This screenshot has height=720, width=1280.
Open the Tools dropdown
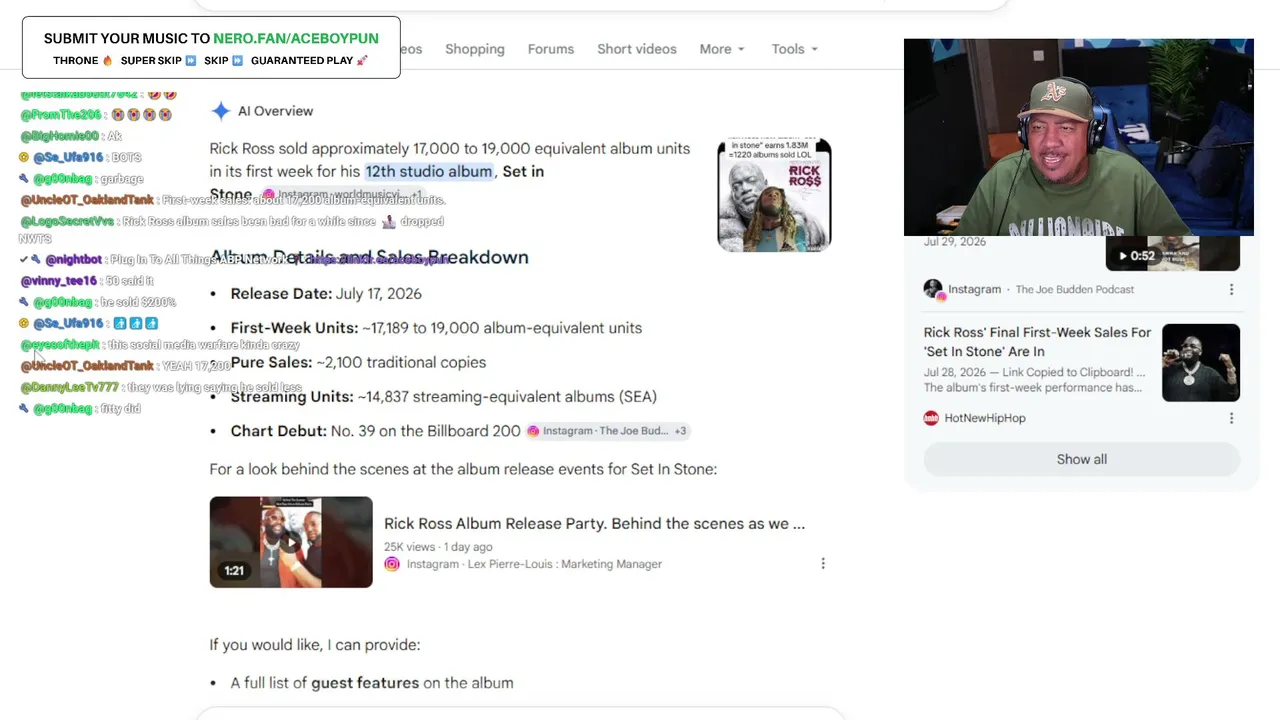(x=794, y=49)
